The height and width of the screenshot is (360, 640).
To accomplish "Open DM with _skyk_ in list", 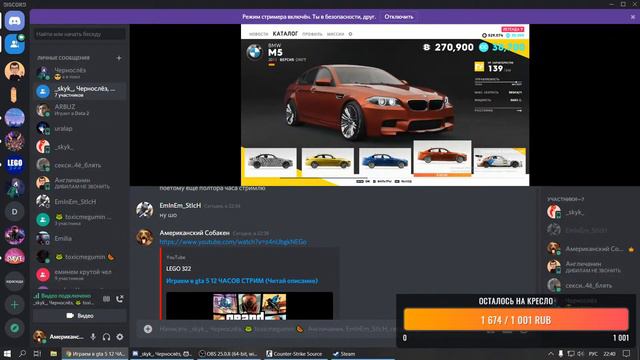I will click(x=80, y=147).
